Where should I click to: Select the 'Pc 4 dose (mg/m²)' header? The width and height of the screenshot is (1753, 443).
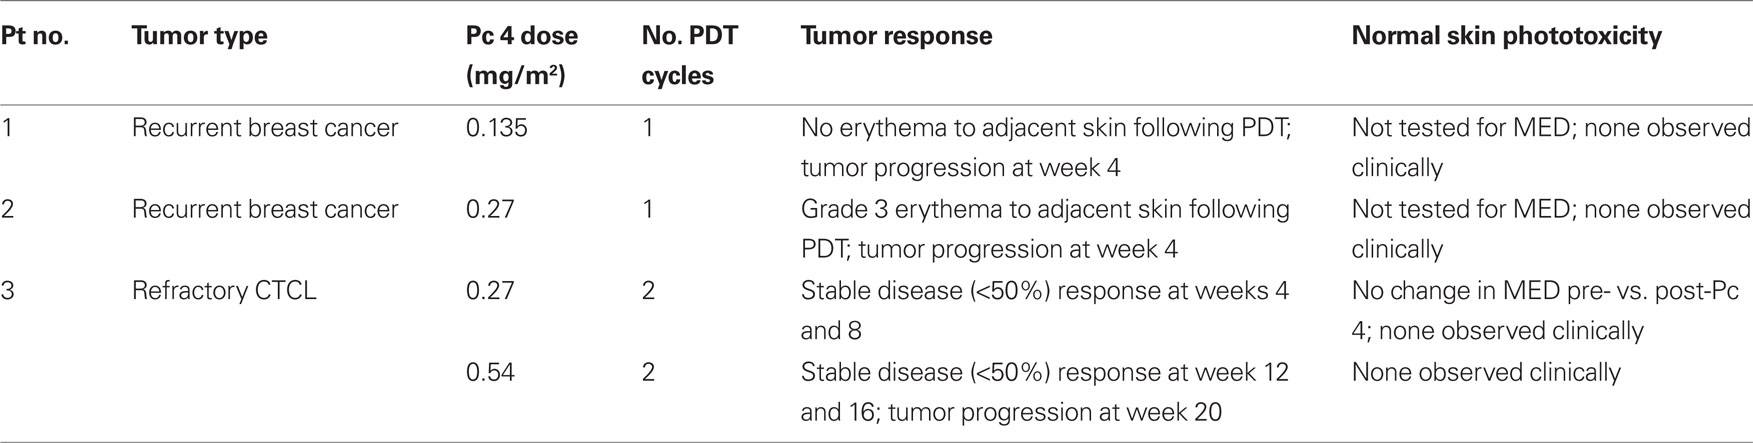click(522, 56)
